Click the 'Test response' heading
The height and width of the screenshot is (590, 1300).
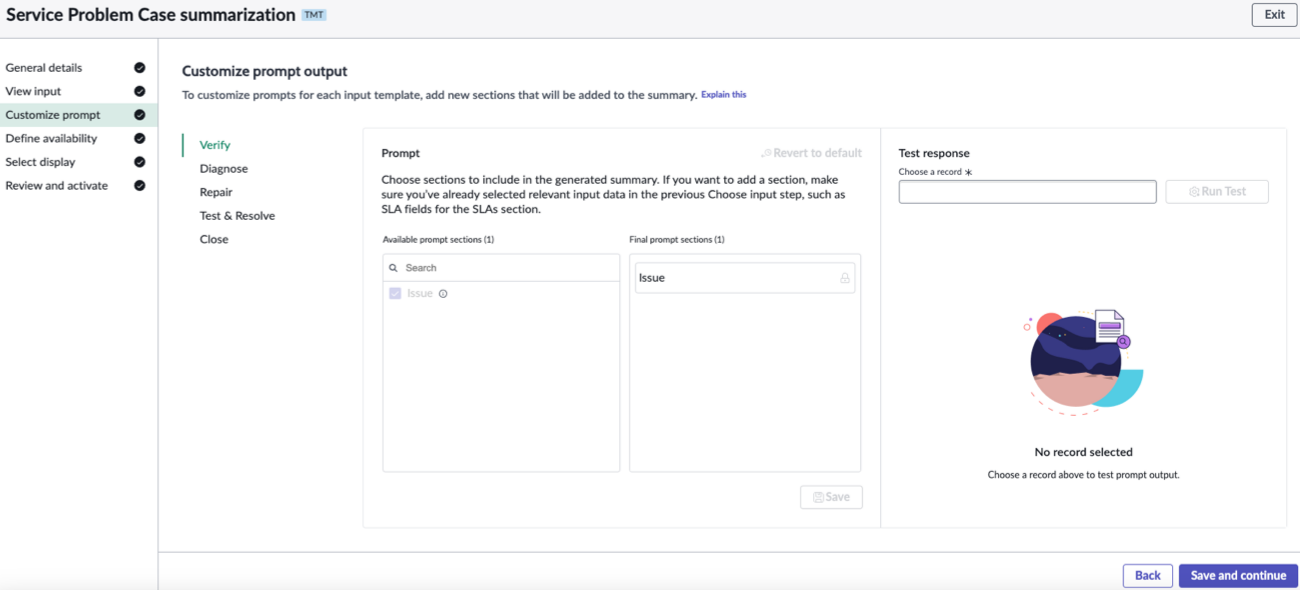point(934,153)
